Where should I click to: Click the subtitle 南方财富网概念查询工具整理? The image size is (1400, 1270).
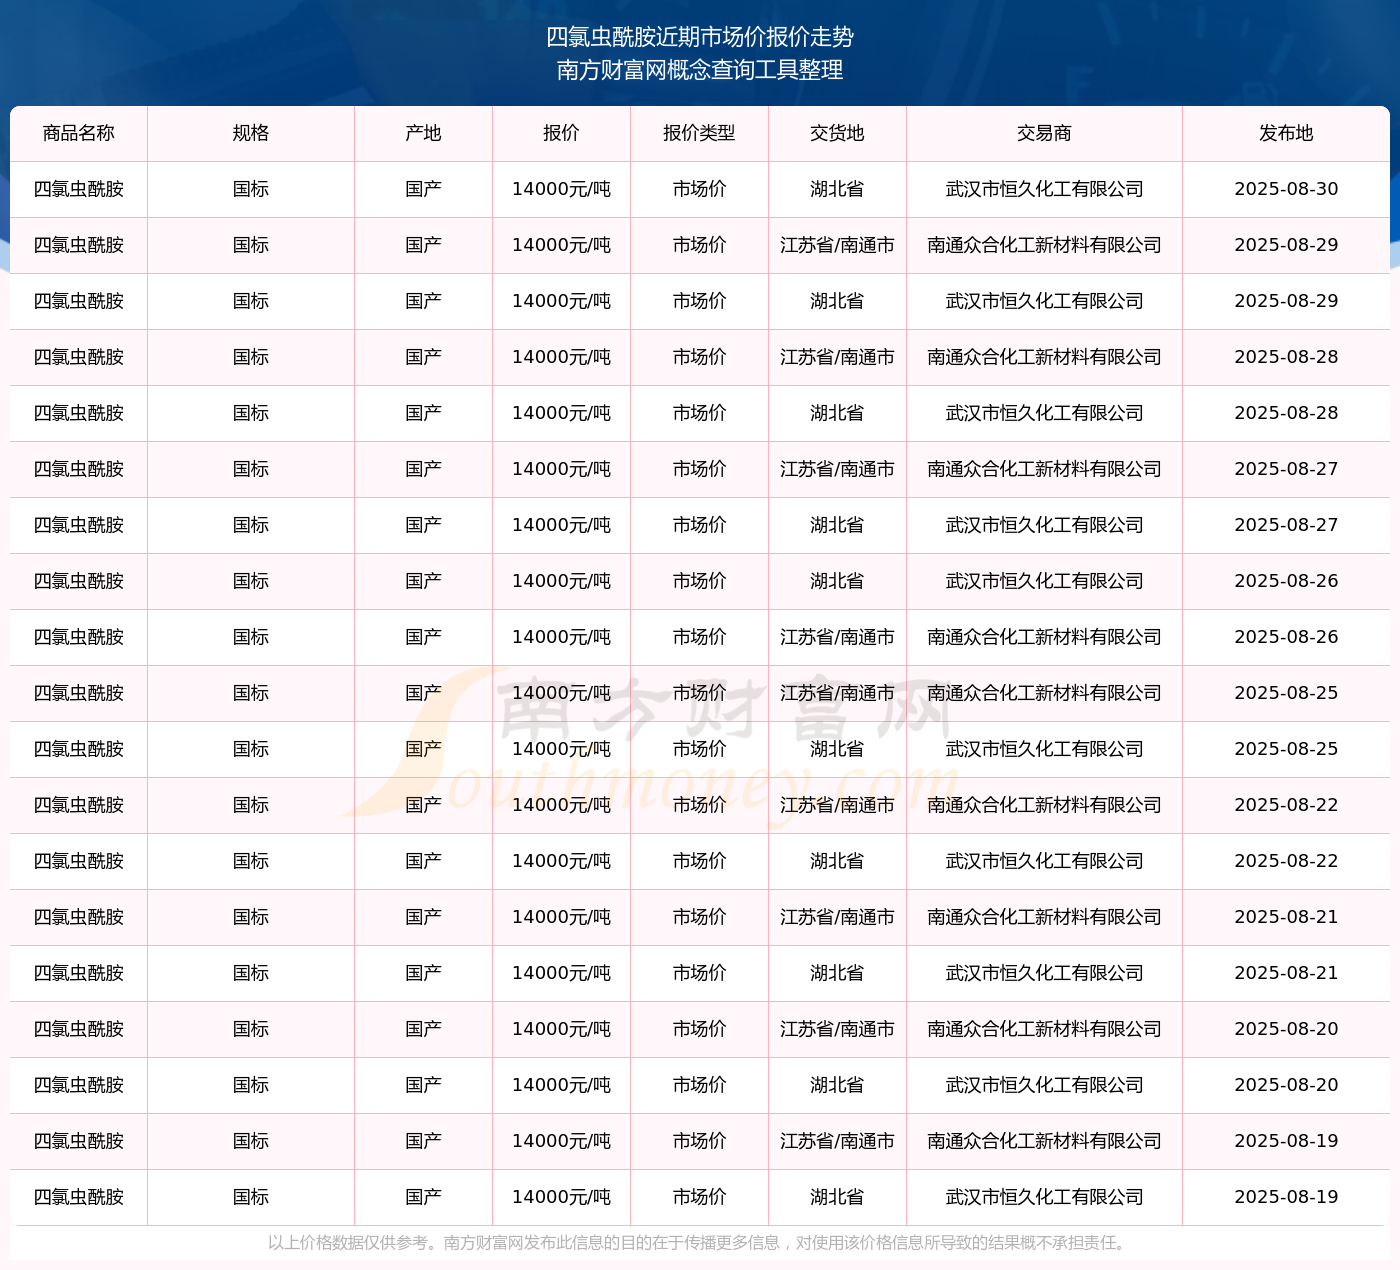700,70
